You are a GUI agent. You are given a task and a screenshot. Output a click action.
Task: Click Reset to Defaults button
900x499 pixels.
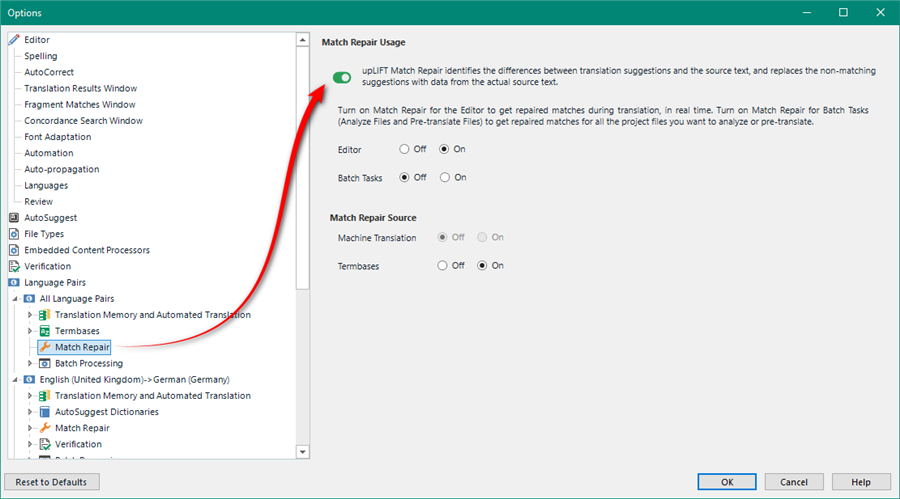click(x=52, y=482)
